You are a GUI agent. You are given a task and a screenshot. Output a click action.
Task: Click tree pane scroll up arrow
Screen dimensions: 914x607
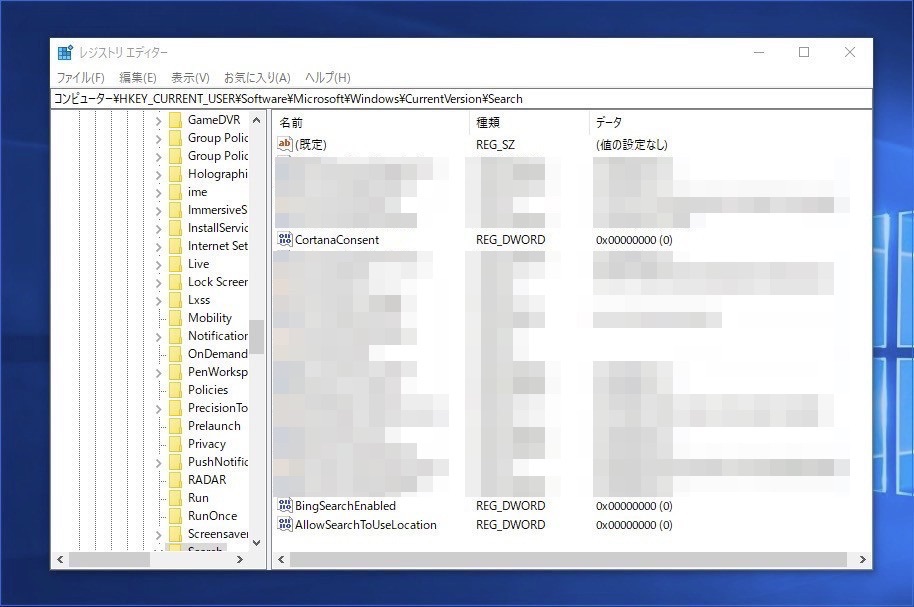pyautogui.click(x=256, y=120)
